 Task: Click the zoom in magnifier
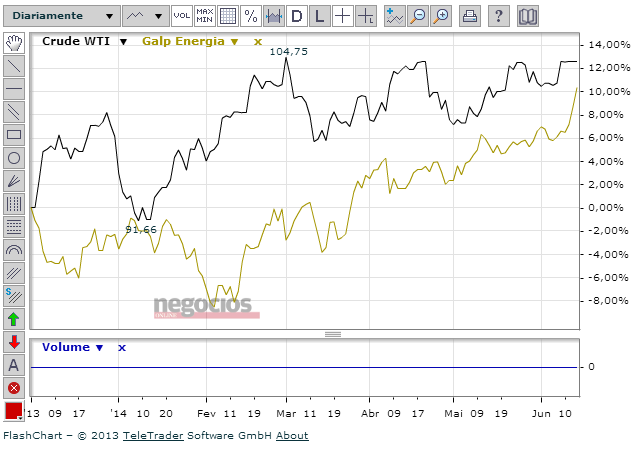coord(441,16)
